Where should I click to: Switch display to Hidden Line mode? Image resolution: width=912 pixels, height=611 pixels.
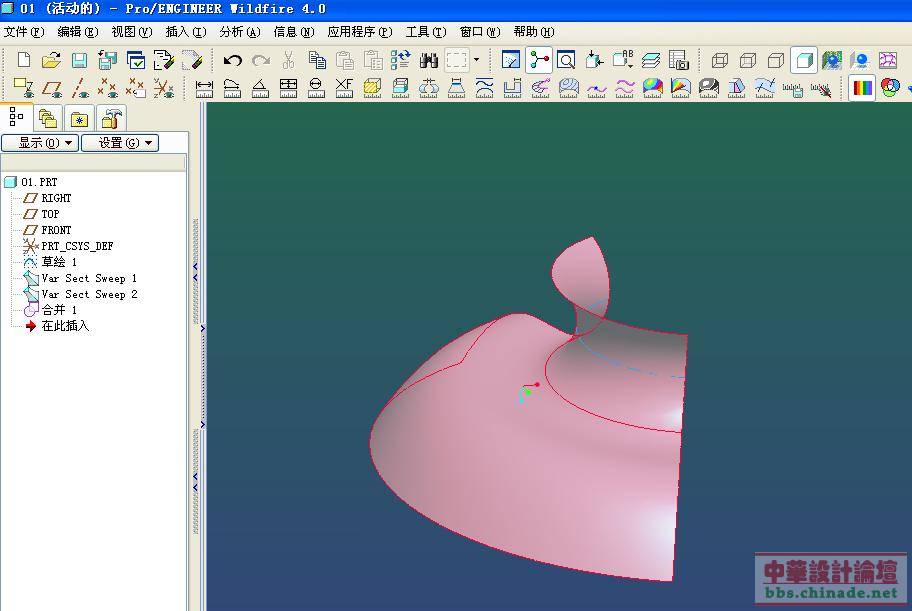tap(747, 60)
